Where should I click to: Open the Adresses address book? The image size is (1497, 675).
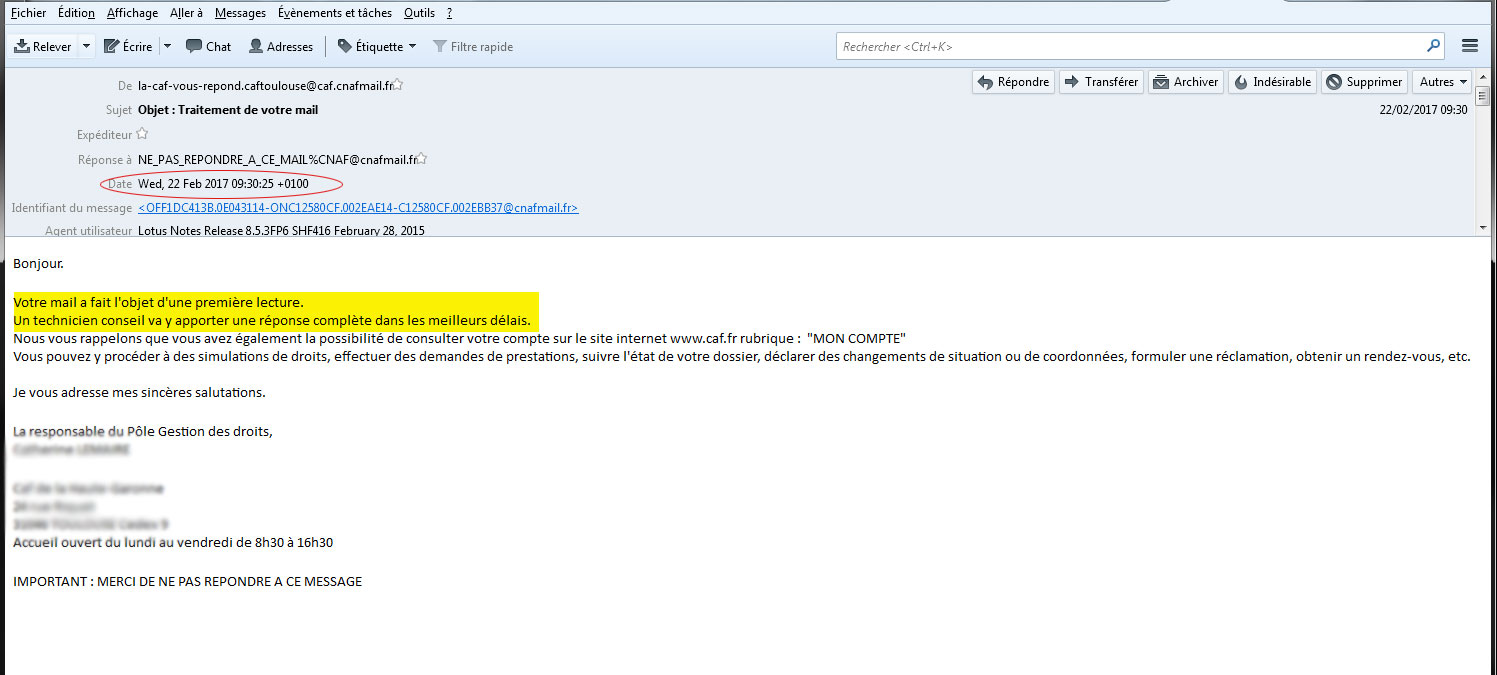280,47
